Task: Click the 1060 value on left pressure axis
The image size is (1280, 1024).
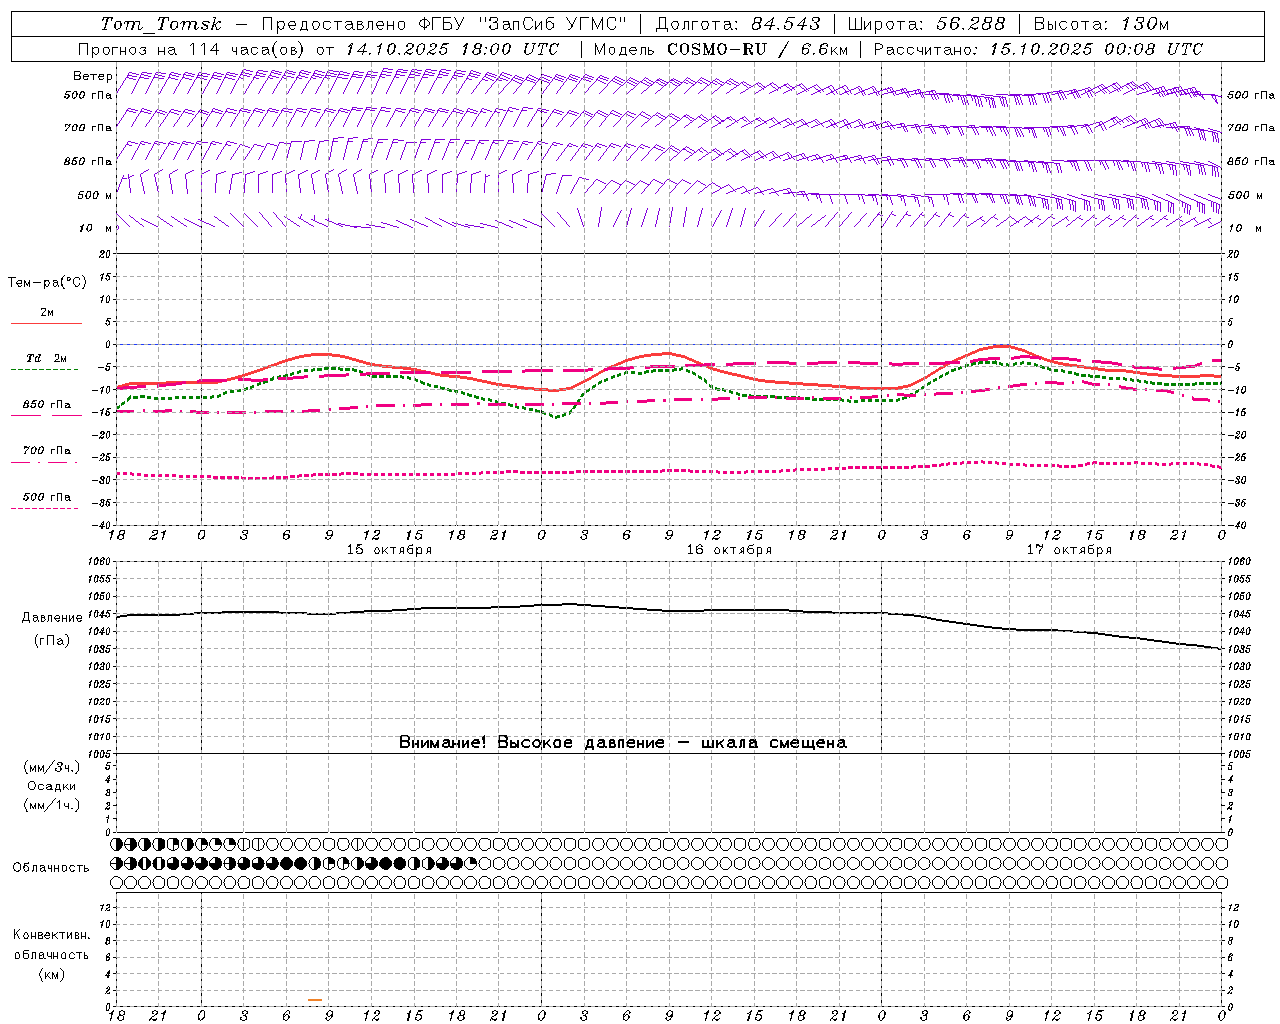Action: [x=99, y=561]
